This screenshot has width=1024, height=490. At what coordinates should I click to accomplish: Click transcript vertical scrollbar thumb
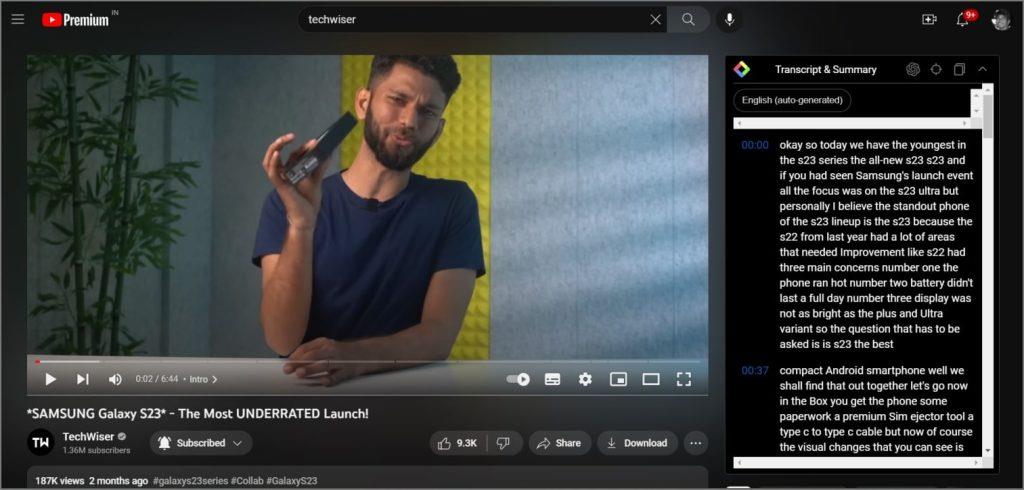click(987, 115)
